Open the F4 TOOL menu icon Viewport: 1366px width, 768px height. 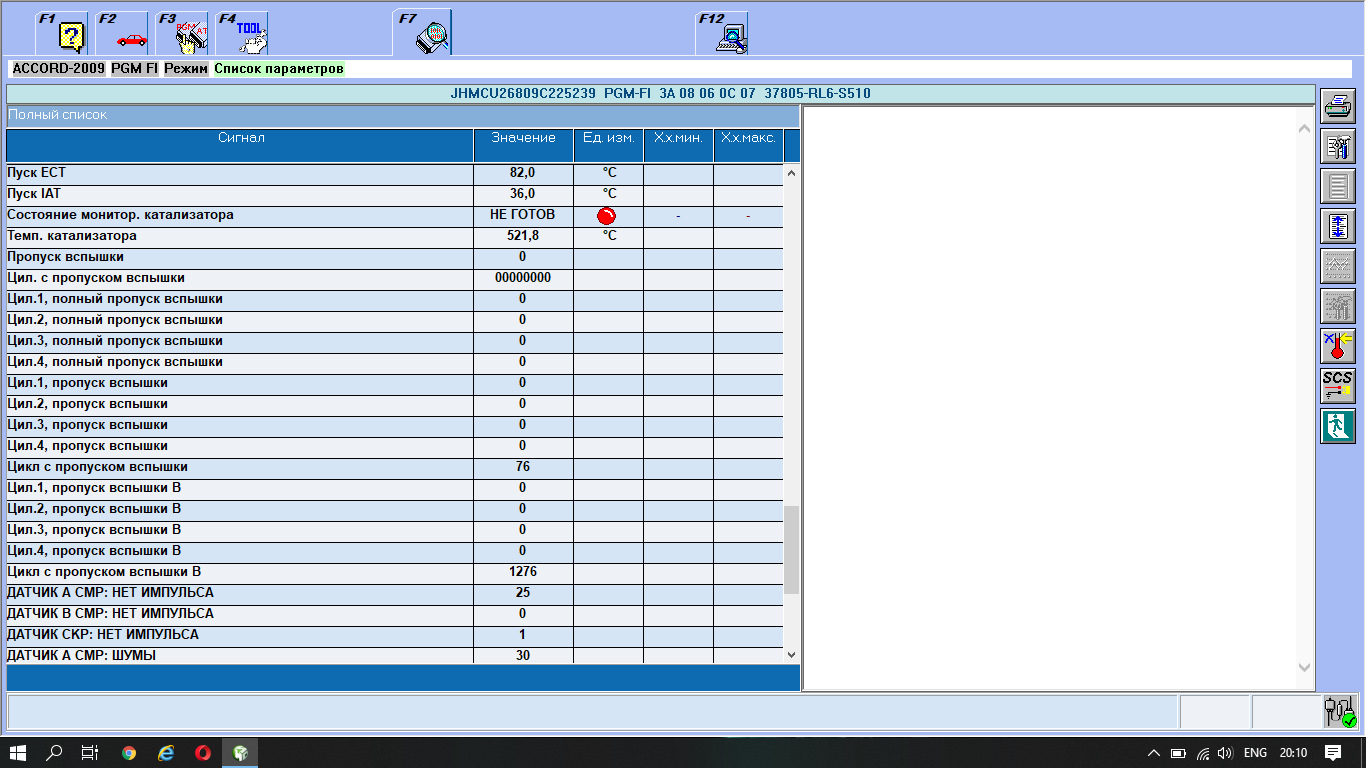243,35
